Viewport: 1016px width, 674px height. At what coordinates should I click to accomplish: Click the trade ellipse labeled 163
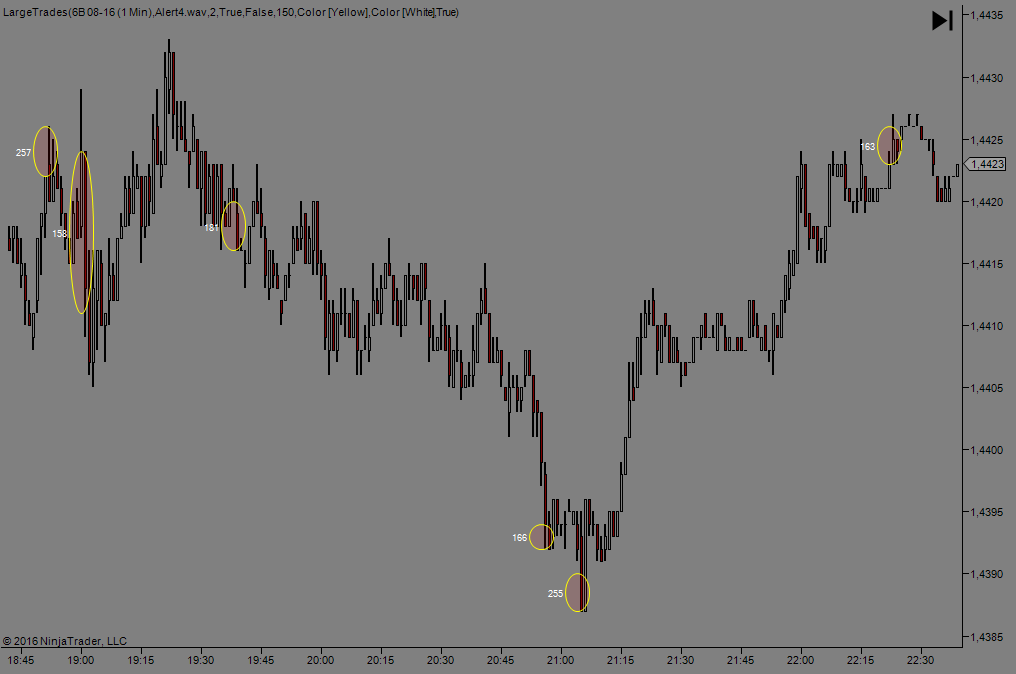pyautogui.click(x=889, y=146)
